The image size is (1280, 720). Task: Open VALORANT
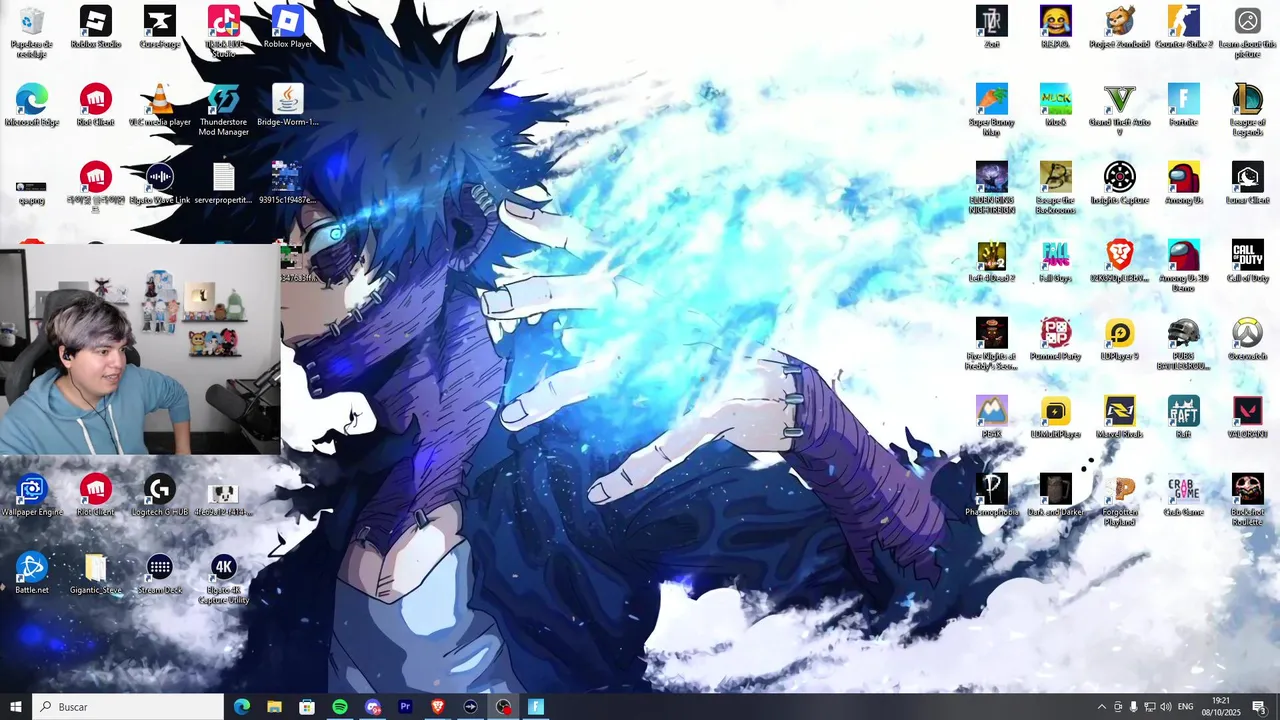coord(1248,417)
